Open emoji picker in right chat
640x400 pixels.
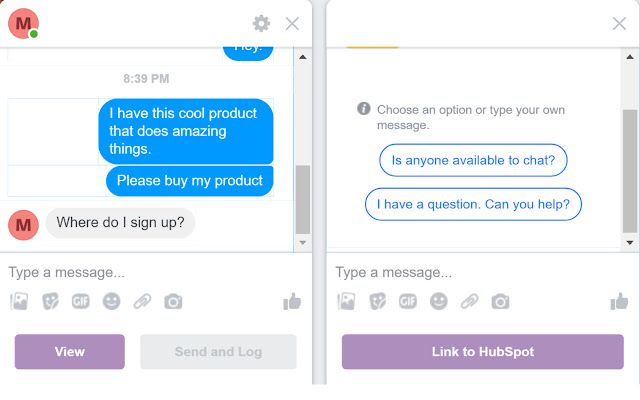(439, 301)
